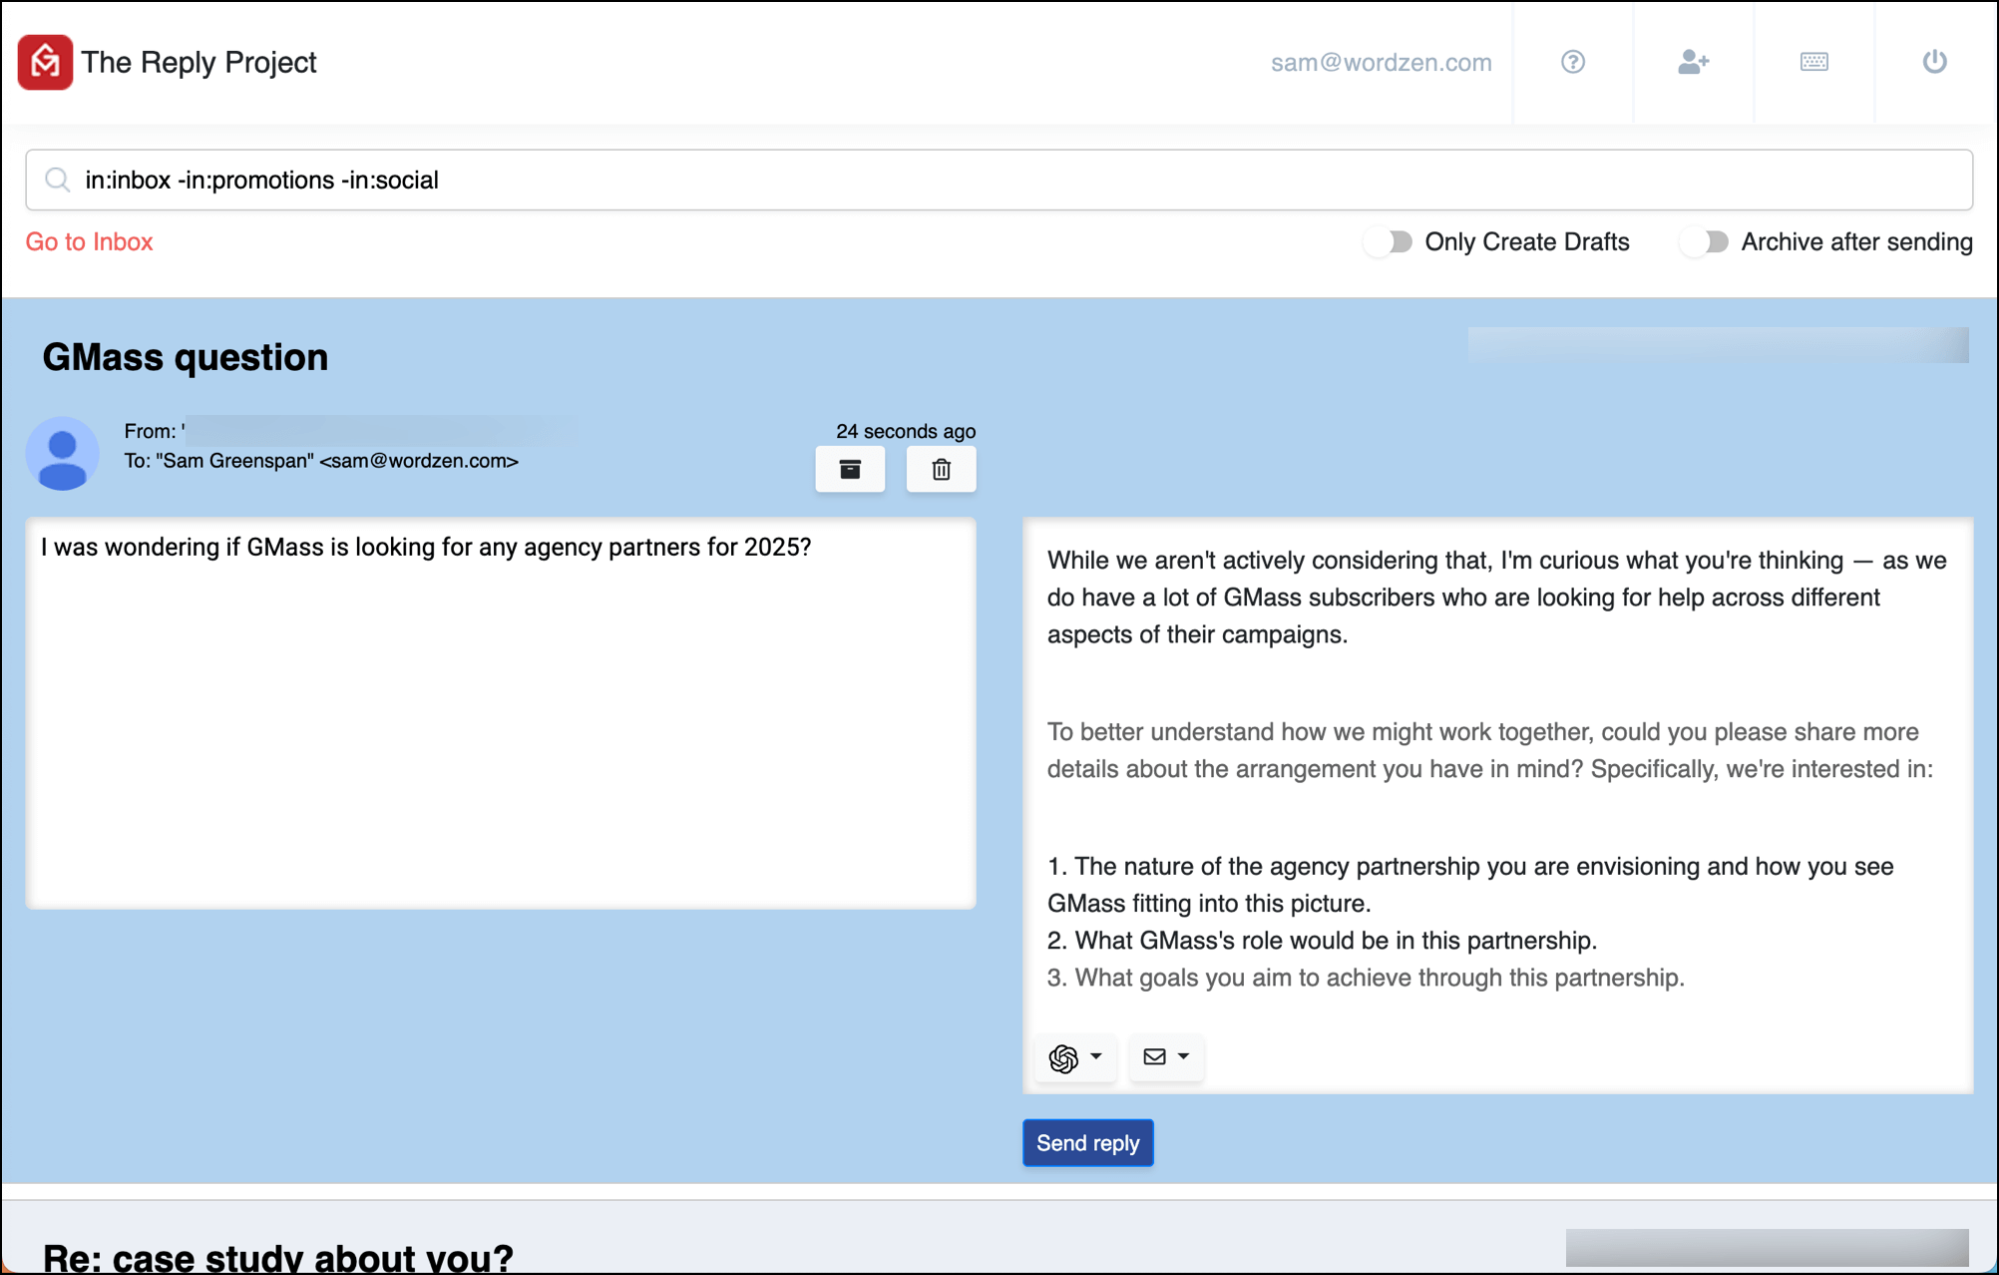1999x1275 pixels.
Task: Open the help question mark icon
Action: click(x=1573, y=62)
